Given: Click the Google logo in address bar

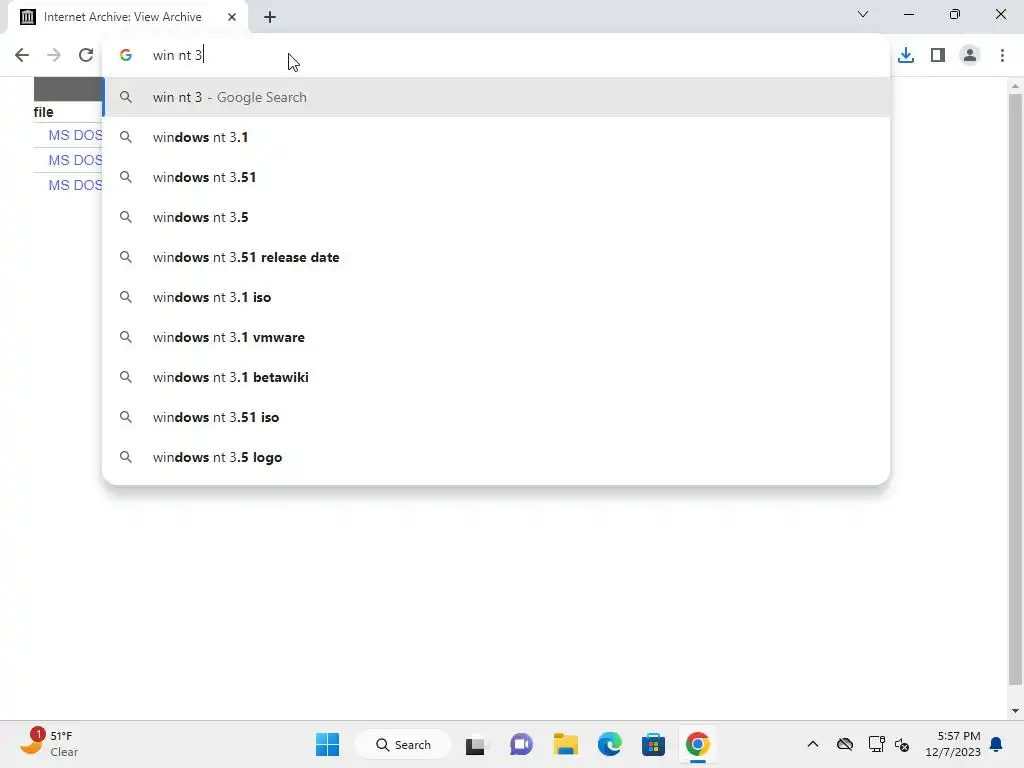Looking at the screenshot, I should (126, 56).
